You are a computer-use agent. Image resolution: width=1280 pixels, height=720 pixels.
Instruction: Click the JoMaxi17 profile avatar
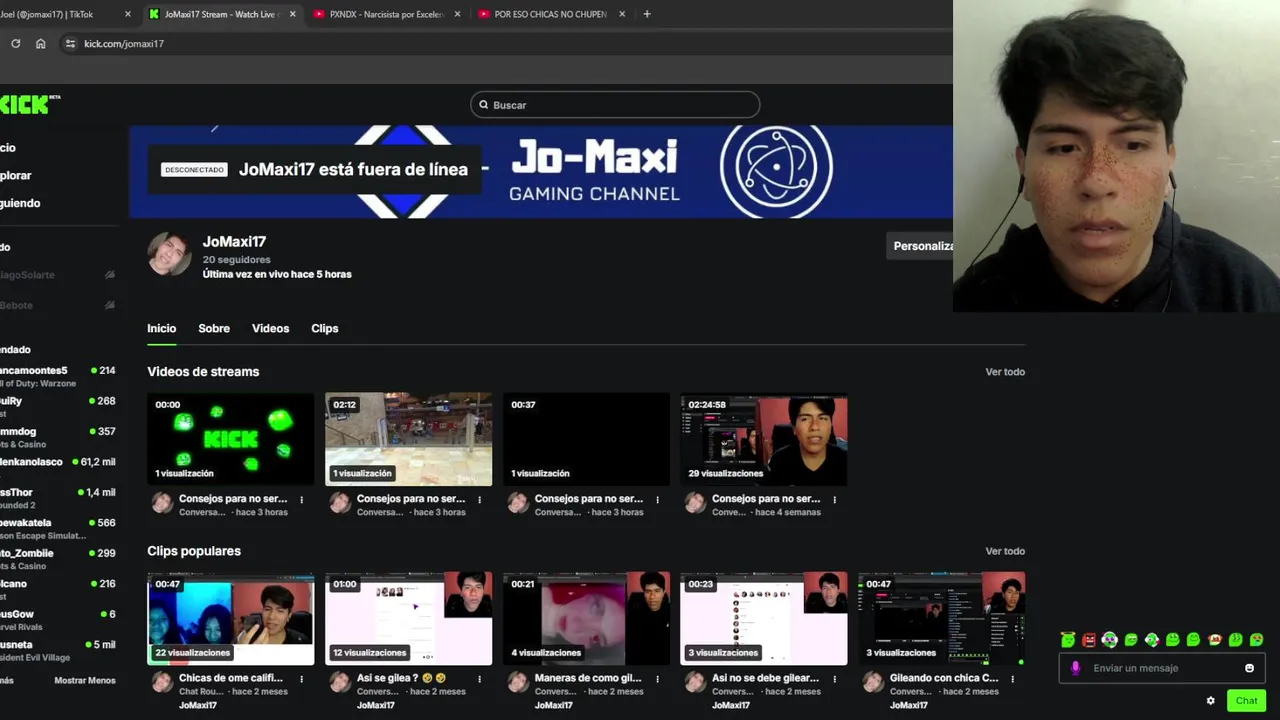click(169, 254)
